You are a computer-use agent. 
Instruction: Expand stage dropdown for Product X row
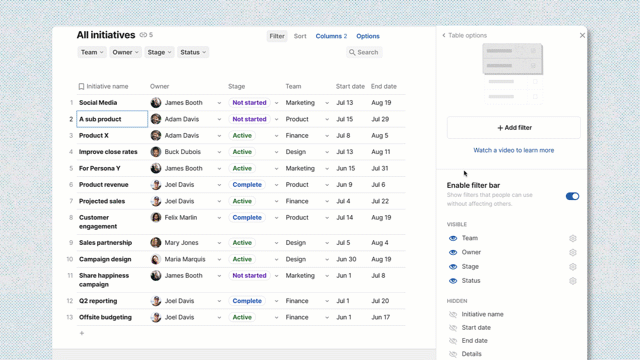click(276, 136)
